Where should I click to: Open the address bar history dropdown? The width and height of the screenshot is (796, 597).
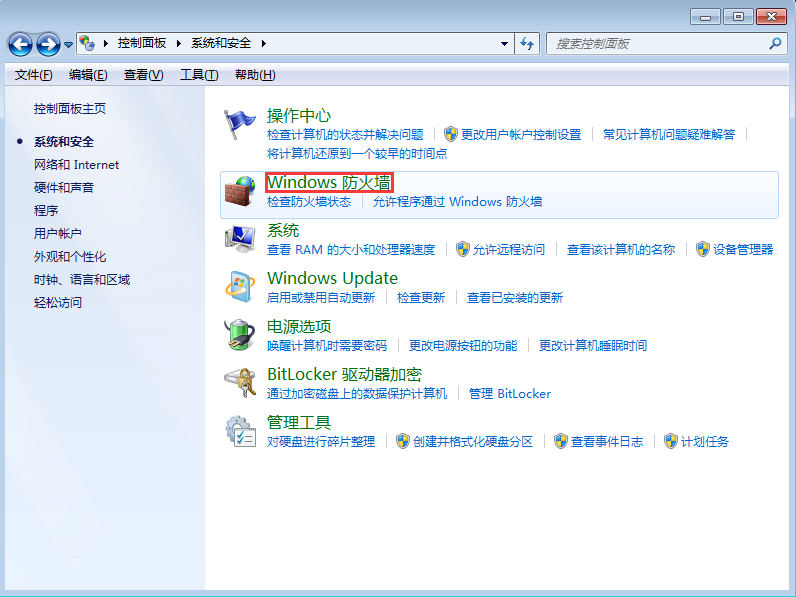(505, 44)
